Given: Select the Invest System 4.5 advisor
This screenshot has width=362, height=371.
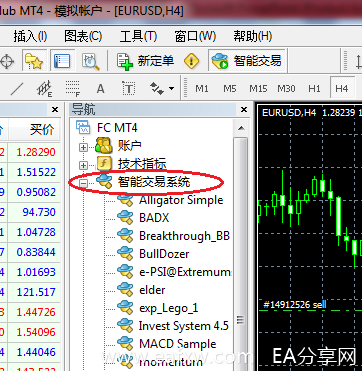Looking at the screenshot, I should click(184, 326).
